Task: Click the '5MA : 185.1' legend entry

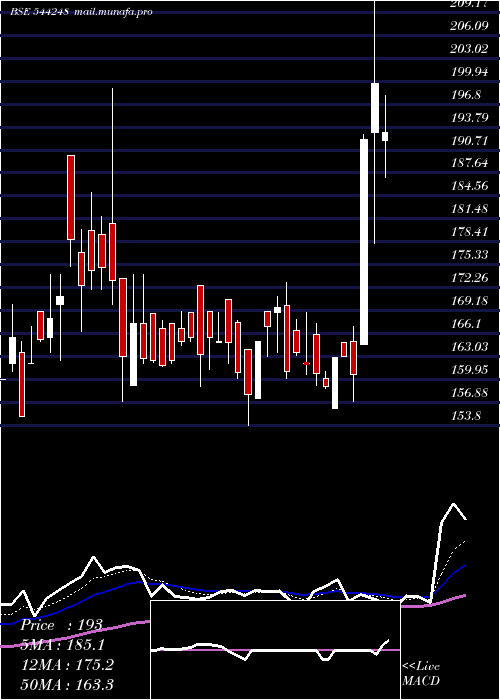Action: pos(63,645)
